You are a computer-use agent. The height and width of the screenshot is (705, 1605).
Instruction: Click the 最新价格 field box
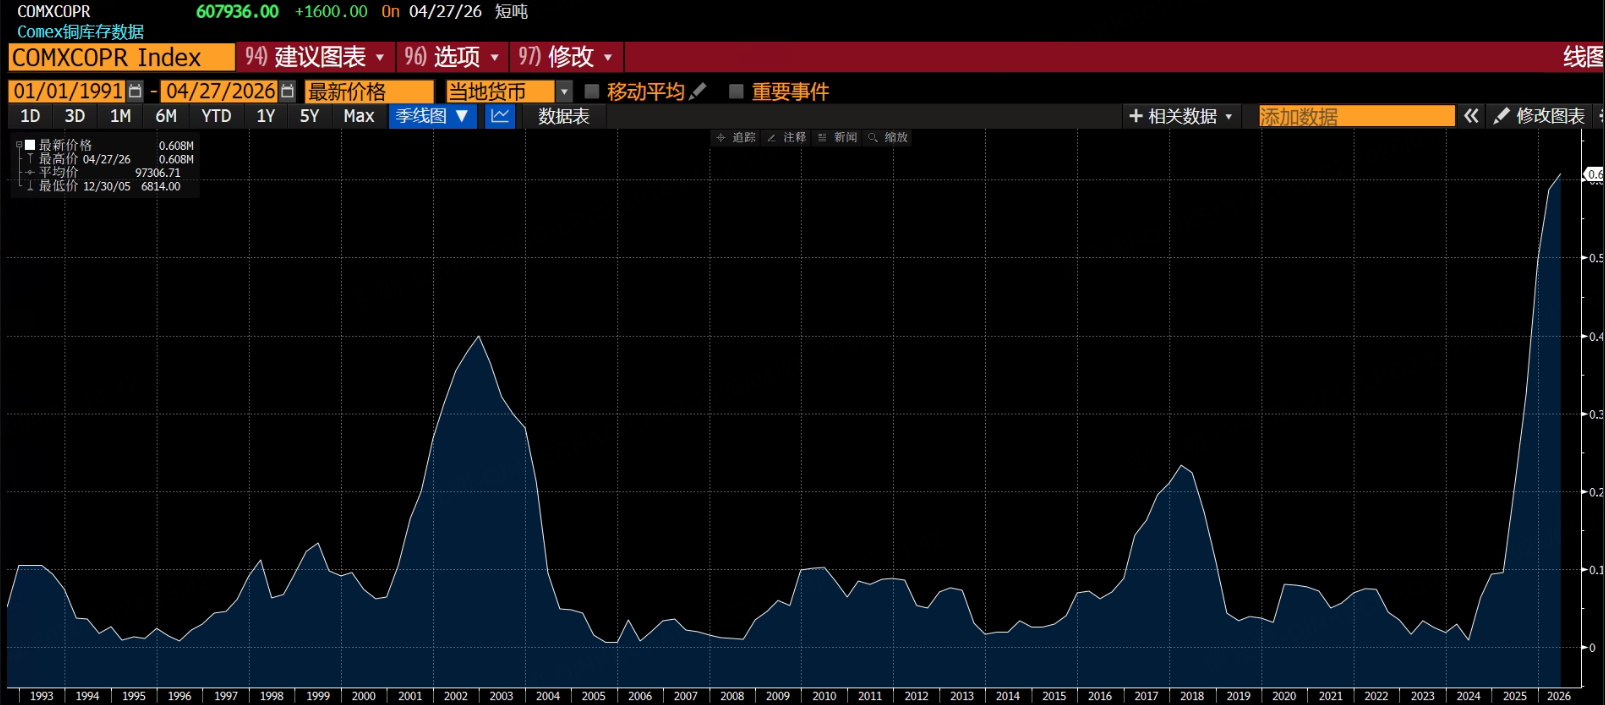point(369,91)
